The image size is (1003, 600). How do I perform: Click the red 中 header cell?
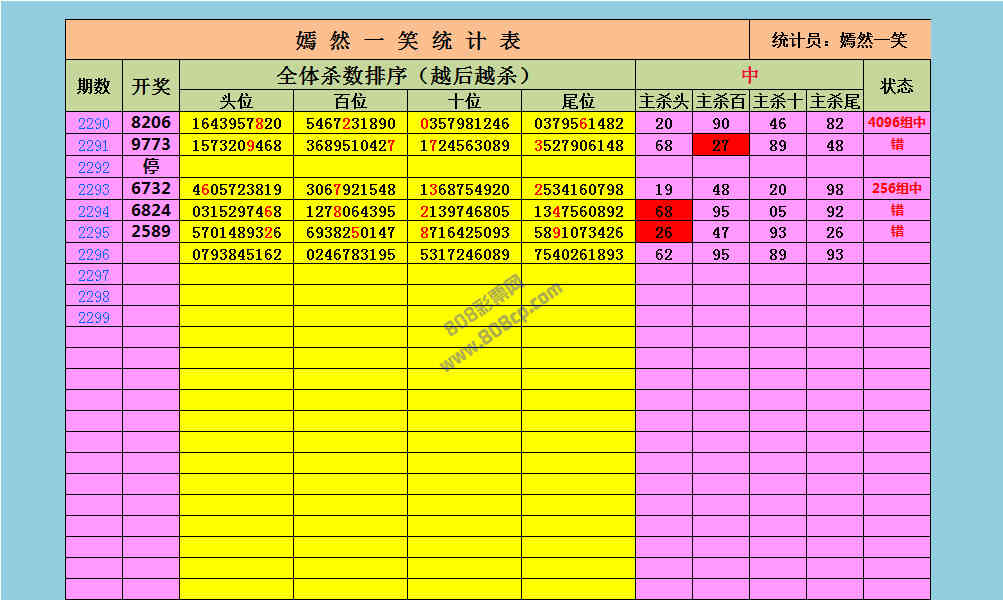pos(749,75)
